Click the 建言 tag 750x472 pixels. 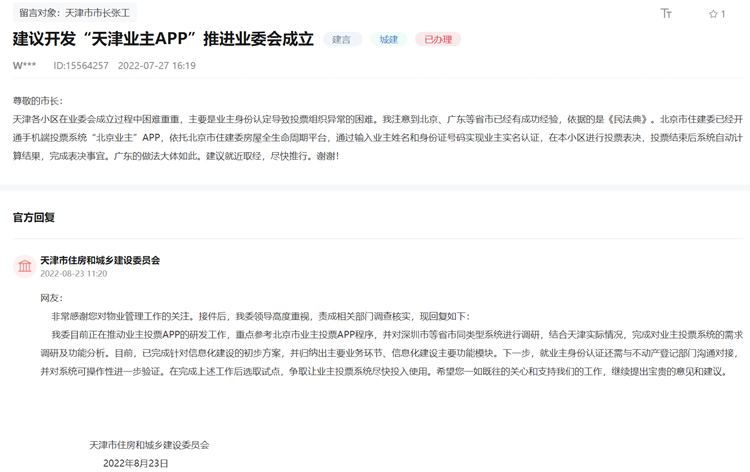(342, 39)
